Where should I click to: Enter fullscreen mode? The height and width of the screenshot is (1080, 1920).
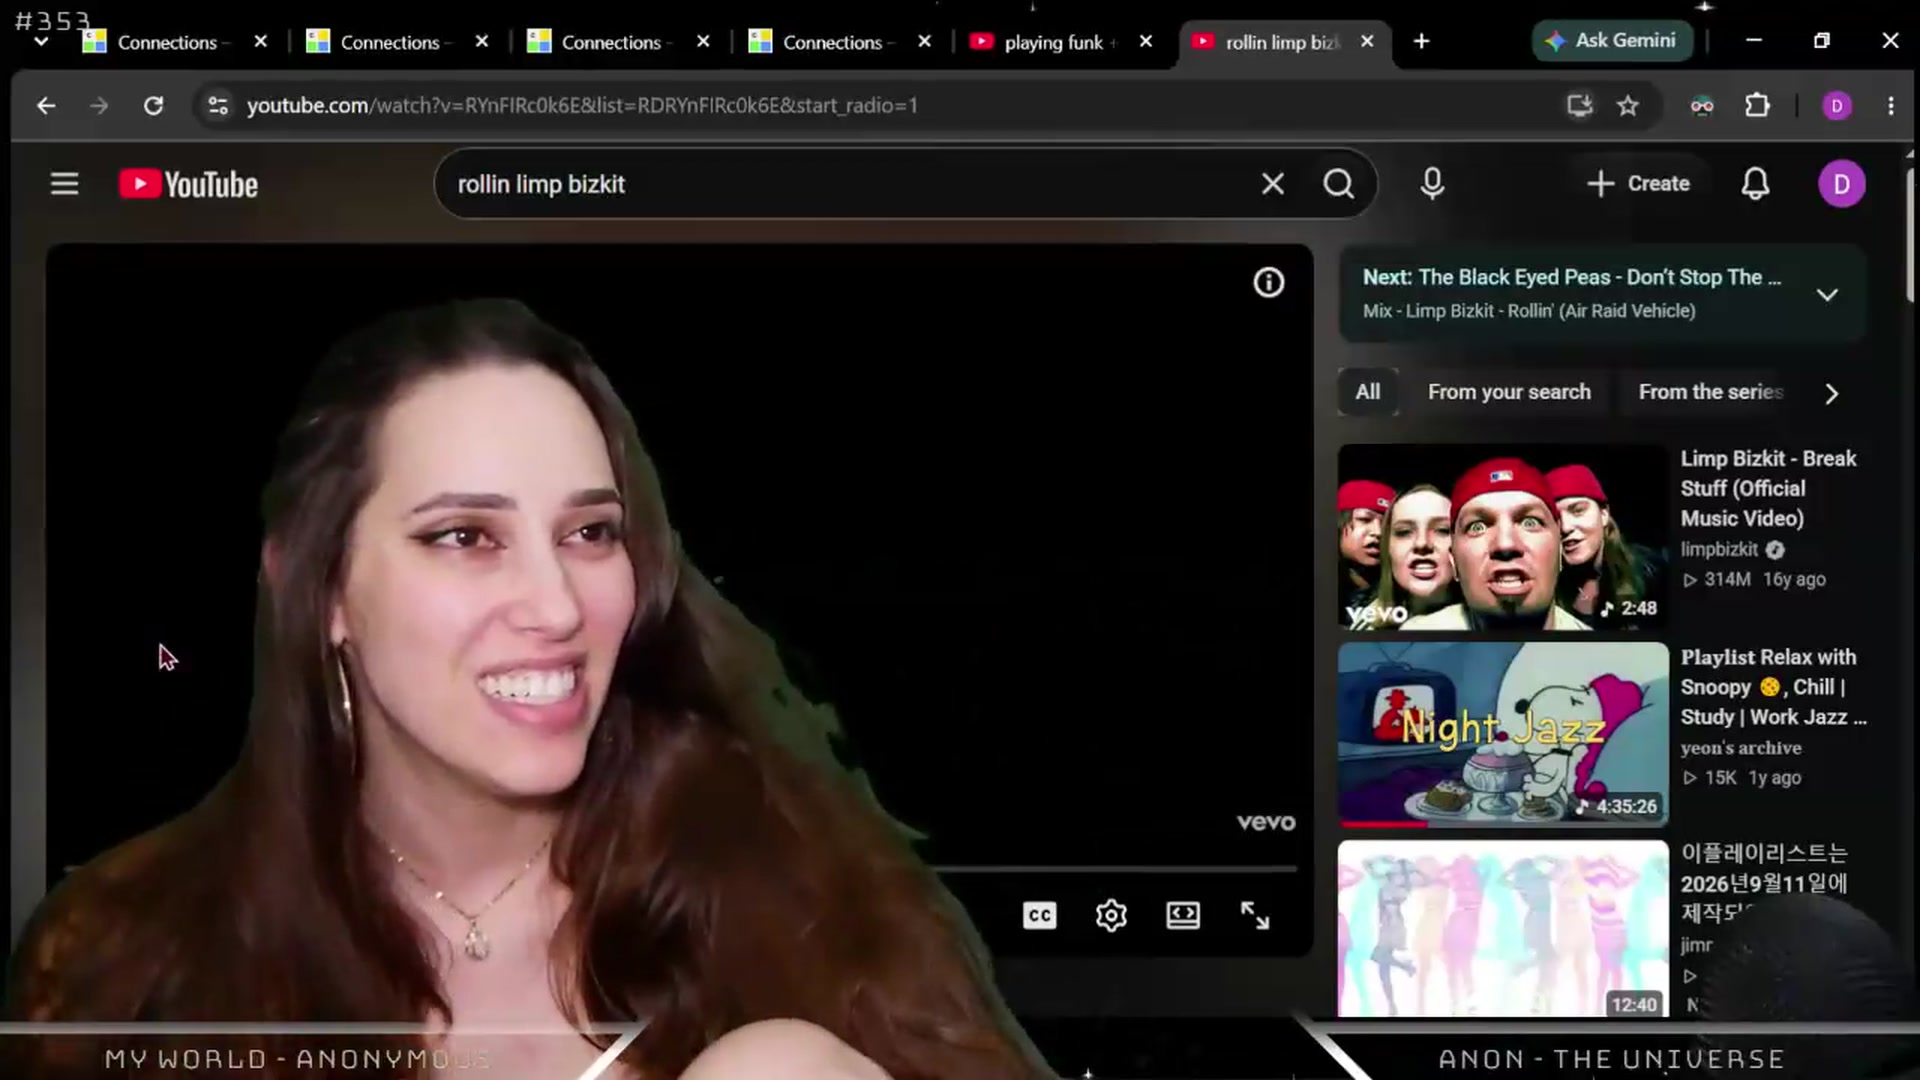click(x=1254, y=915)
